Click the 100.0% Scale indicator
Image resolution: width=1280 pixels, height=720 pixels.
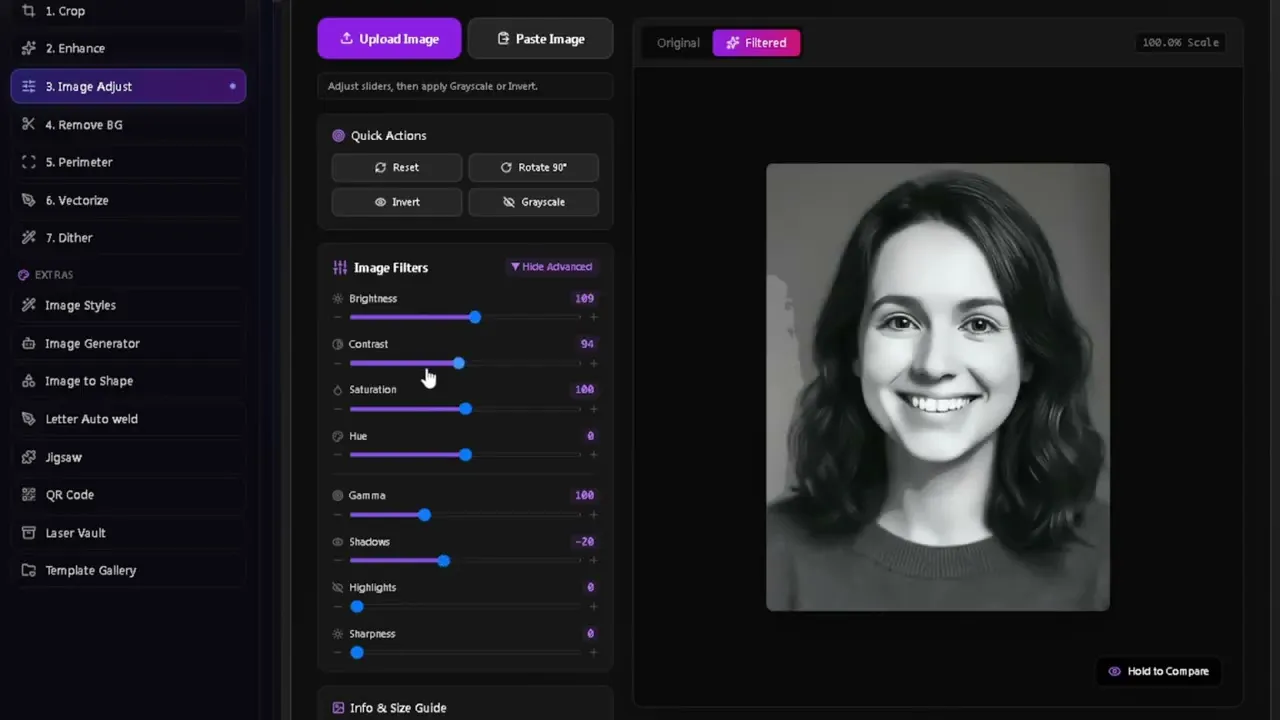tap(1181, 42)
